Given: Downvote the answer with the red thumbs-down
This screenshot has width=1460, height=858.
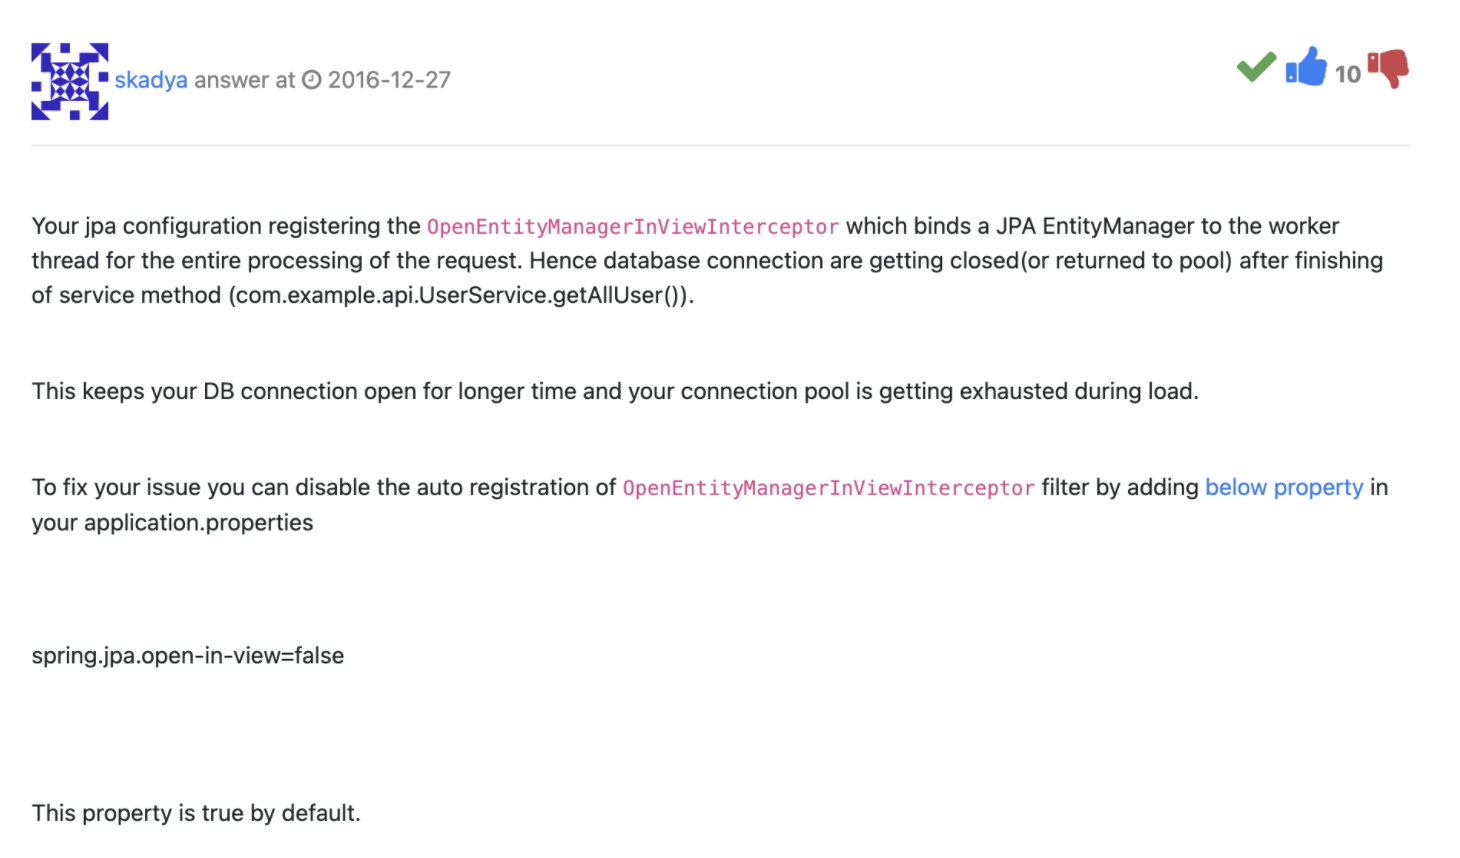Looking at the screenshot, I should click(1388, 69).
